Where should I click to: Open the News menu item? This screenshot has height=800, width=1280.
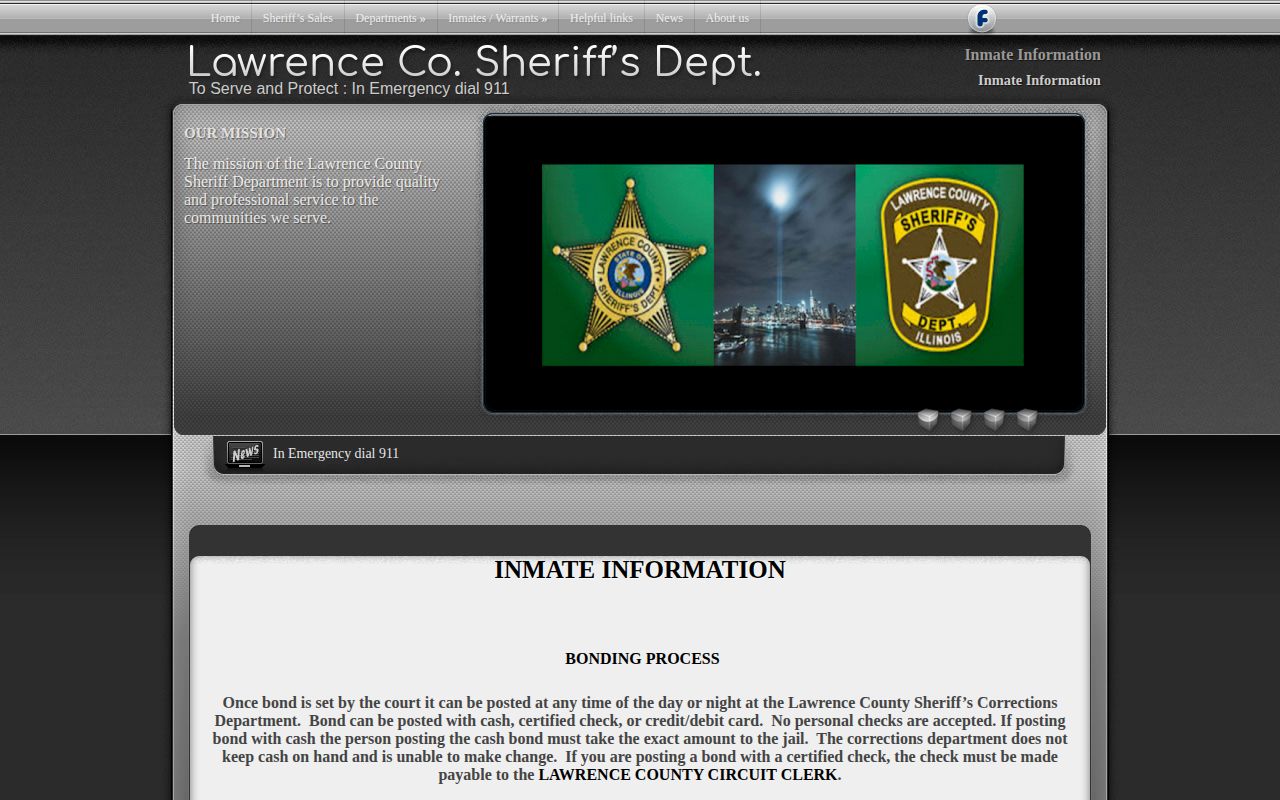pyautogui.click(x=669, y=18)
